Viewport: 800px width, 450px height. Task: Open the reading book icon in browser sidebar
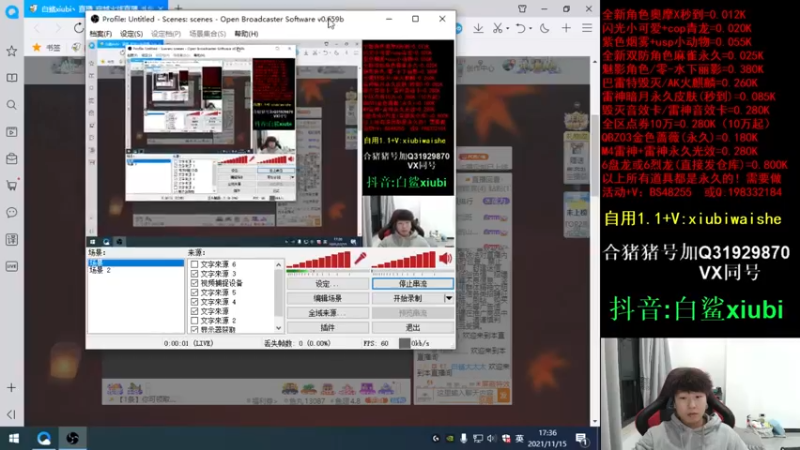(11, 78)
